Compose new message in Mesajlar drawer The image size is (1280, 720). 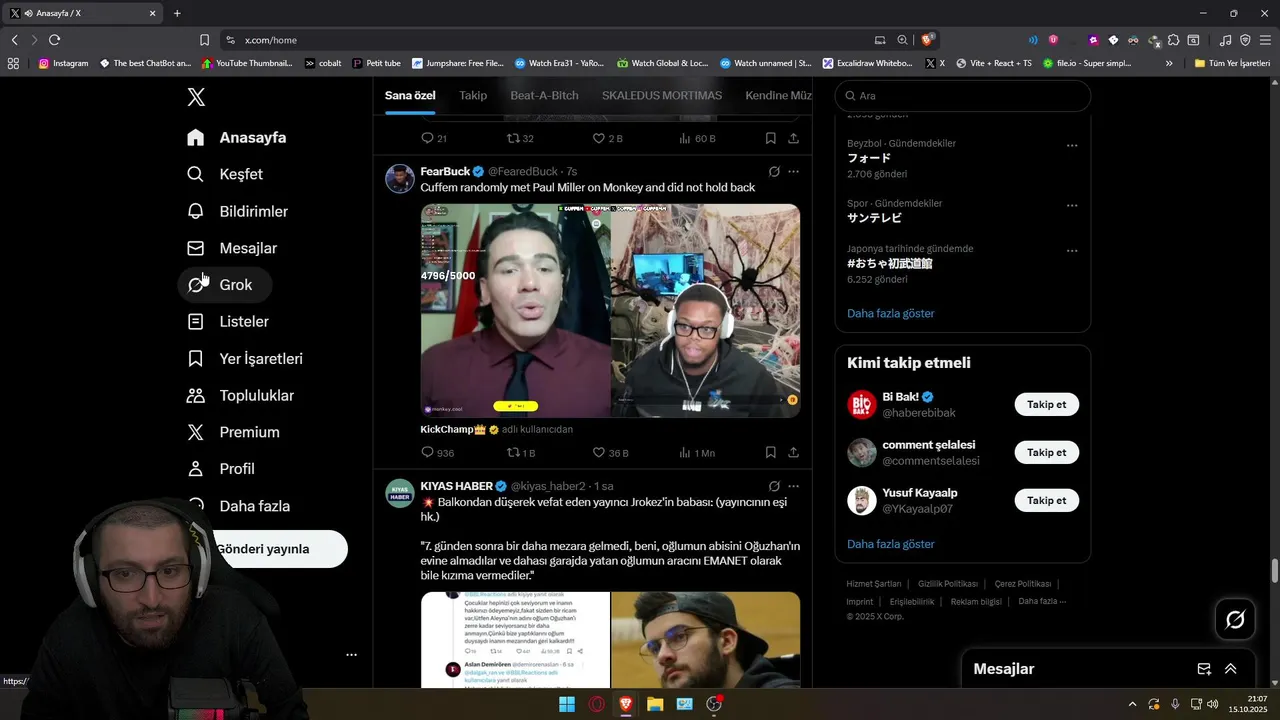[x=1204, y=669]
